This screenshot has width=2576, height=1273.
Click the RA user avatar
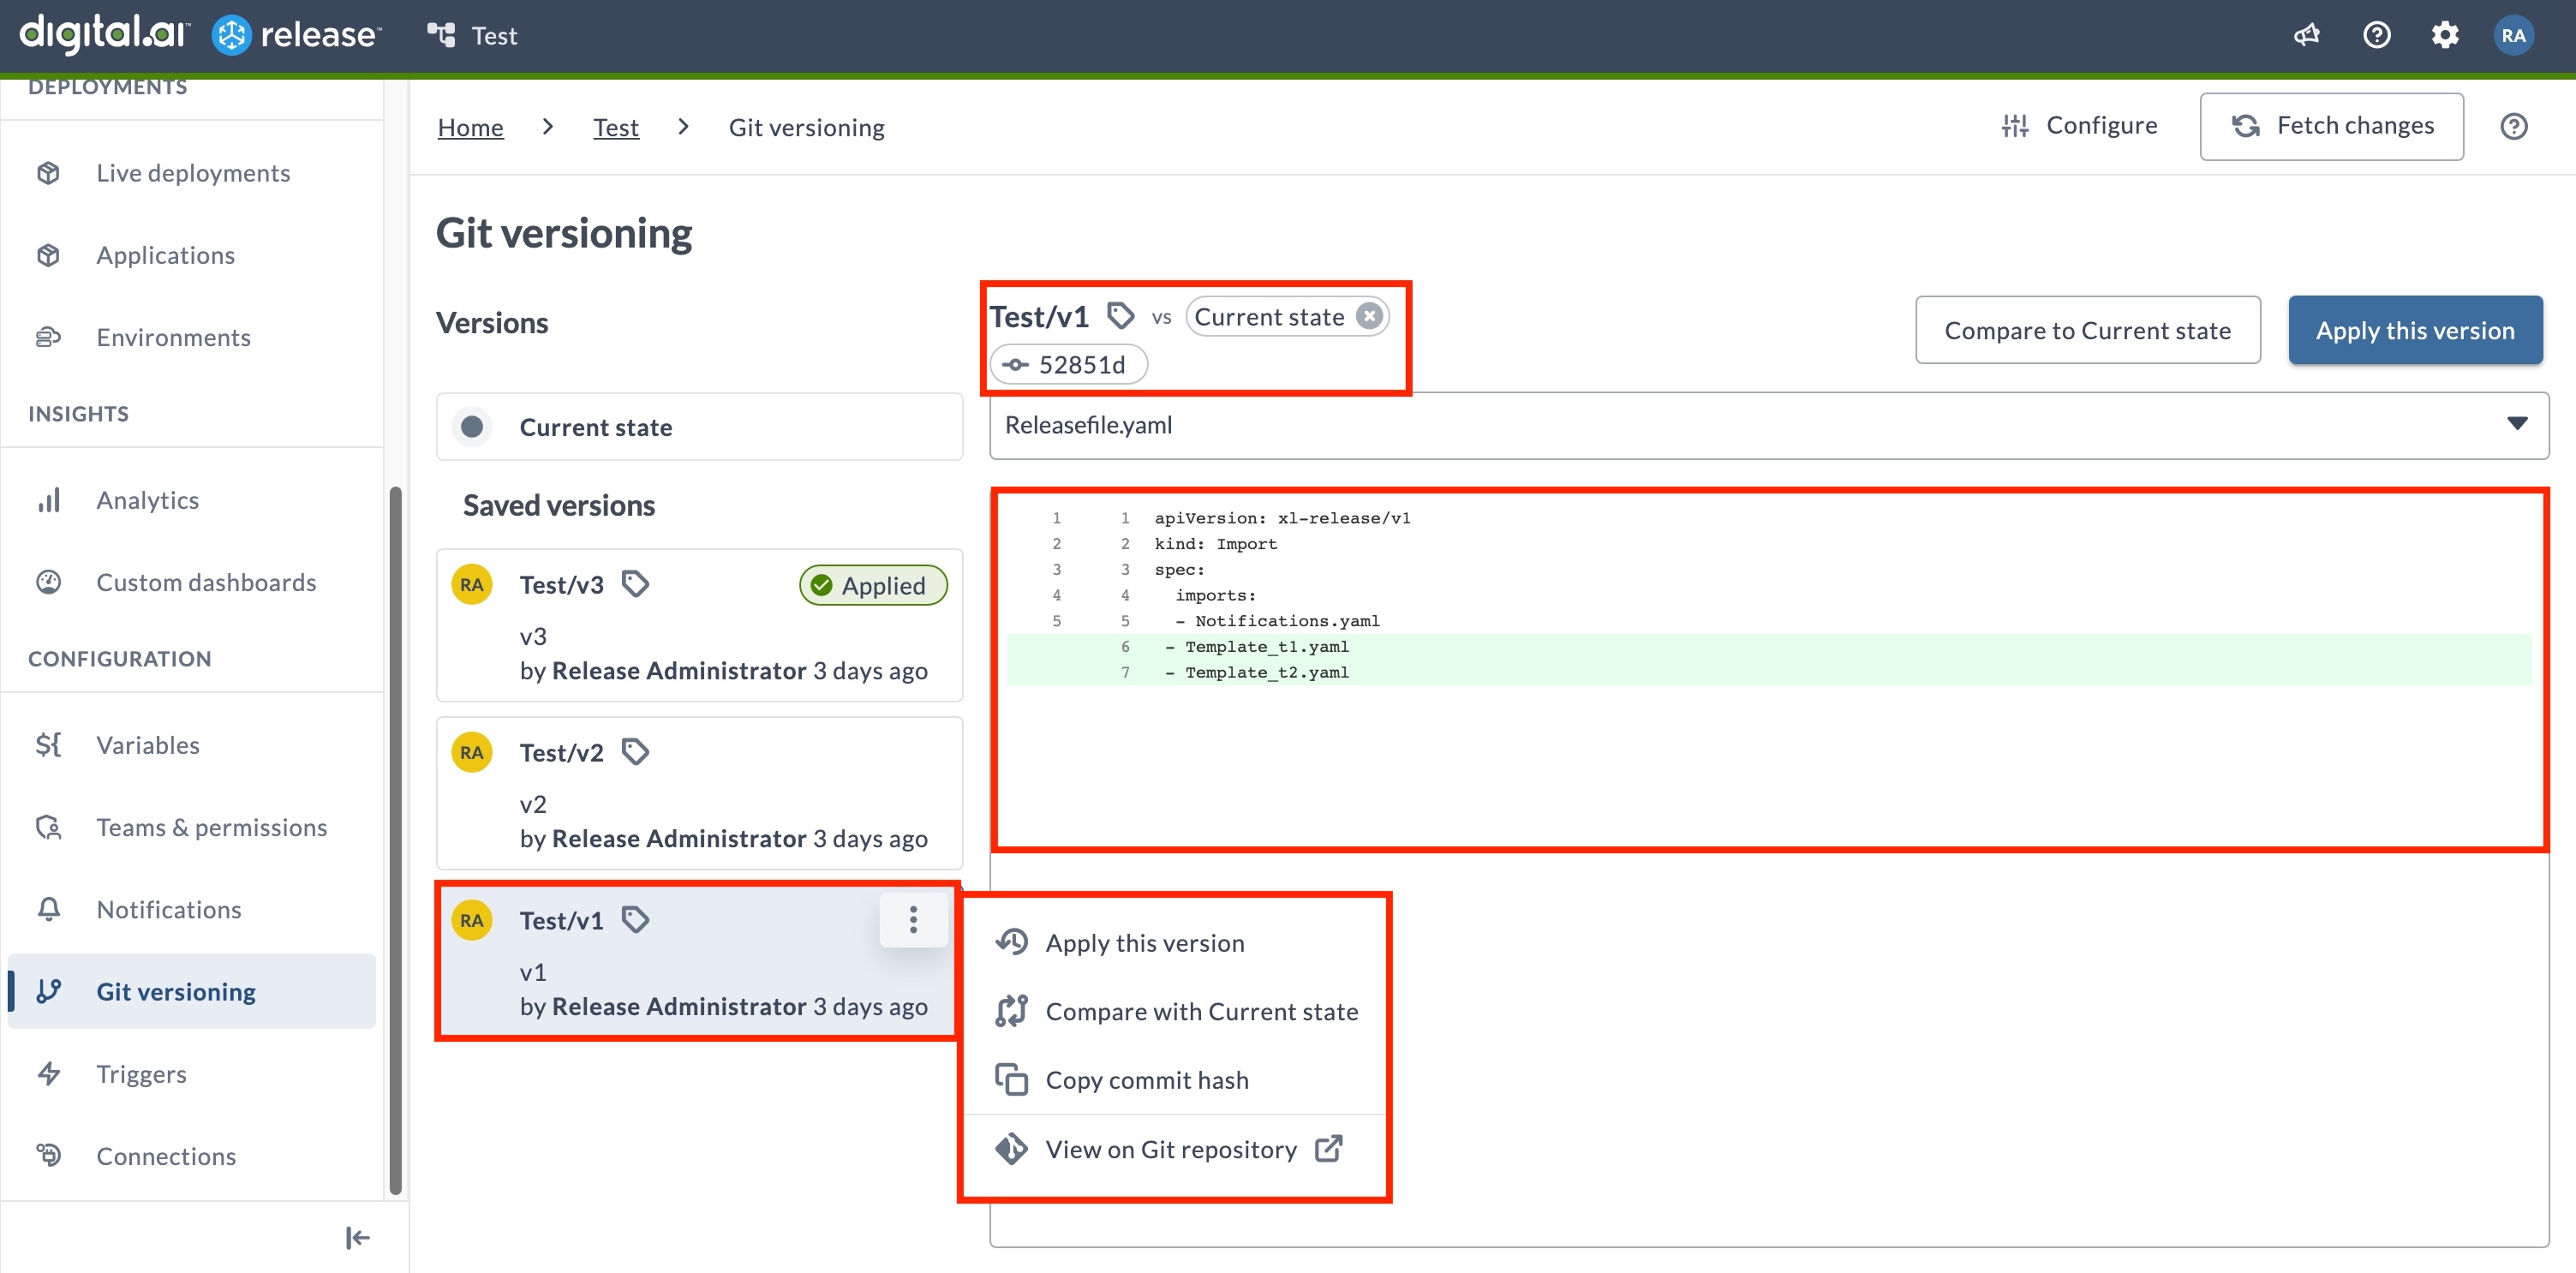click(x=2513, y=34)
